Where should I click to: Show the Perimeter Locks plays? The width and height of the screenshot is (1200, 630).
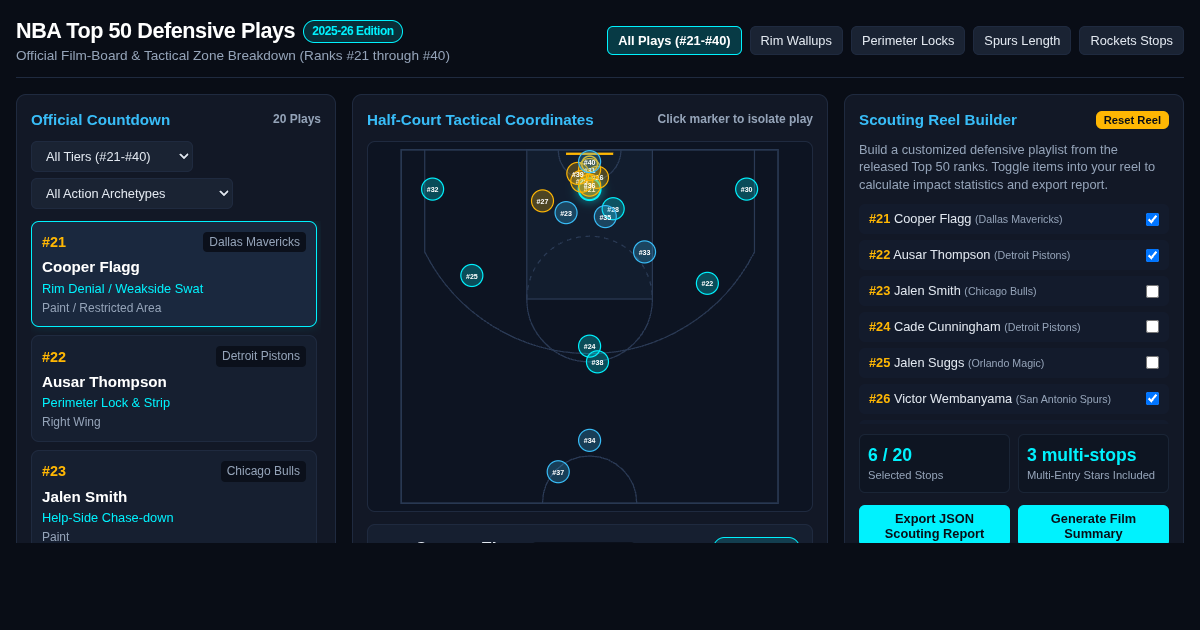(x=908, y=40)
